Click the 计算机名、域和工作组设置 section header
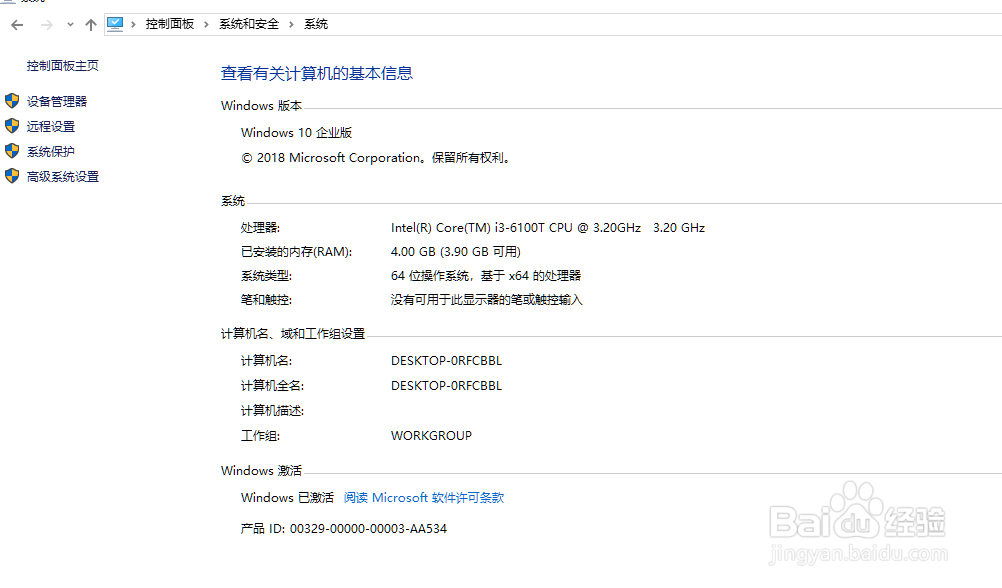This screenshot has width=1002, height=588. pos(293,334)
